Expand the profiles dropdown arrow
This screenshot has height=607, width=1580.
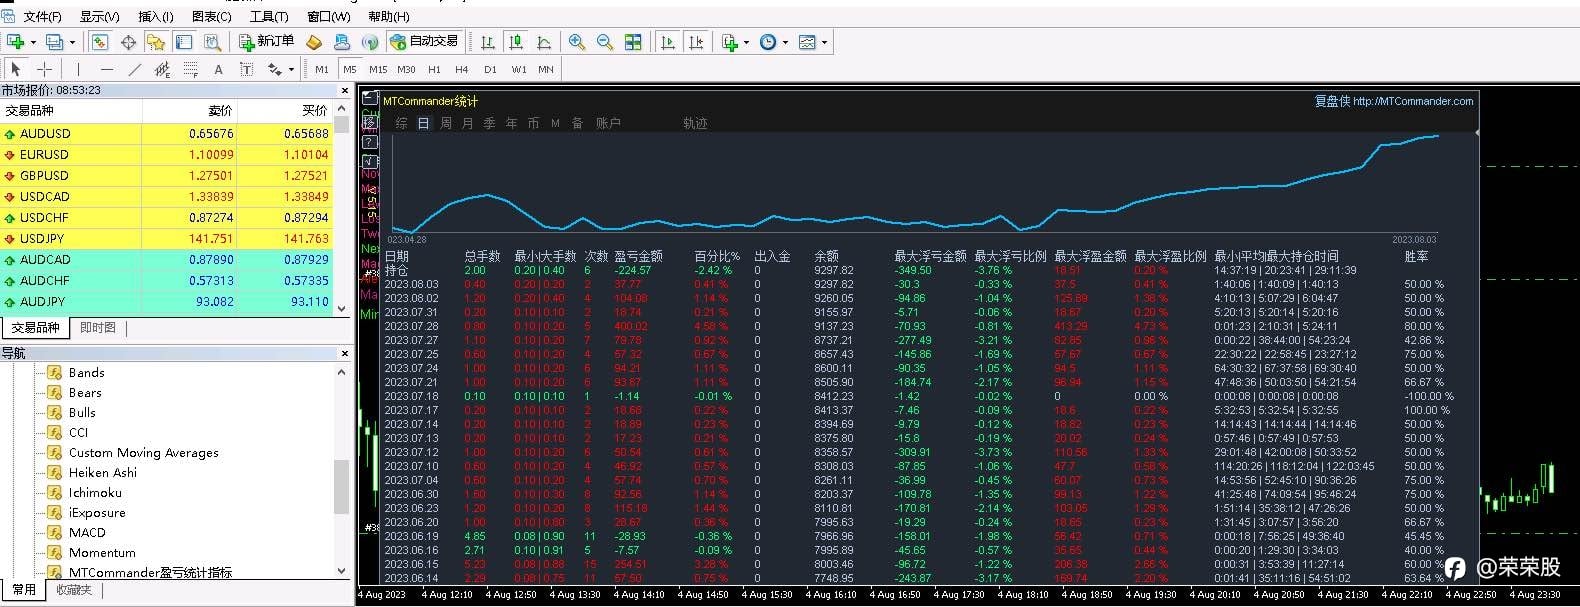72,42
